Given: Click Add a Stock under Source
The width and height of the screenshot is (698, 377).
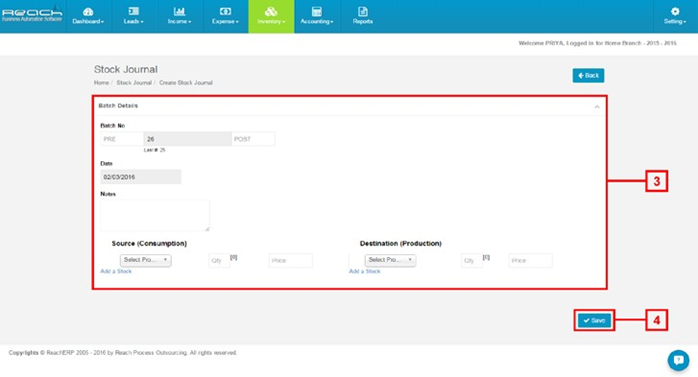Looking at the screenshot, I should click(x=116, y=271).
